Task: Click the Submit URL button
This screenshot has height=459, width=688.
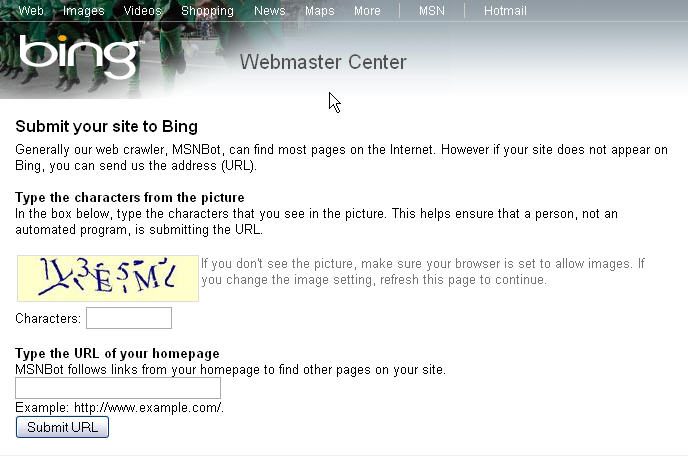Action: pyautogui.click(x=62, y=427)
